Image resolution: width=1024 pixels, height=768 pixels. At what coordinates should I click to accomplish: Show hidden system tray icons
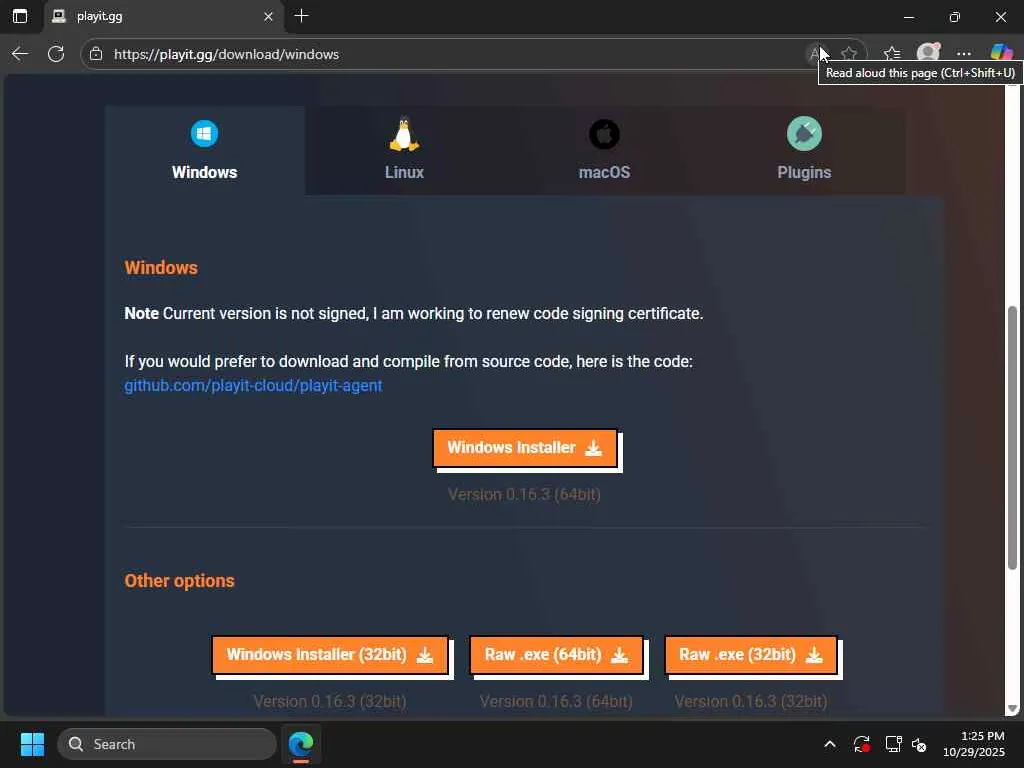830,744
